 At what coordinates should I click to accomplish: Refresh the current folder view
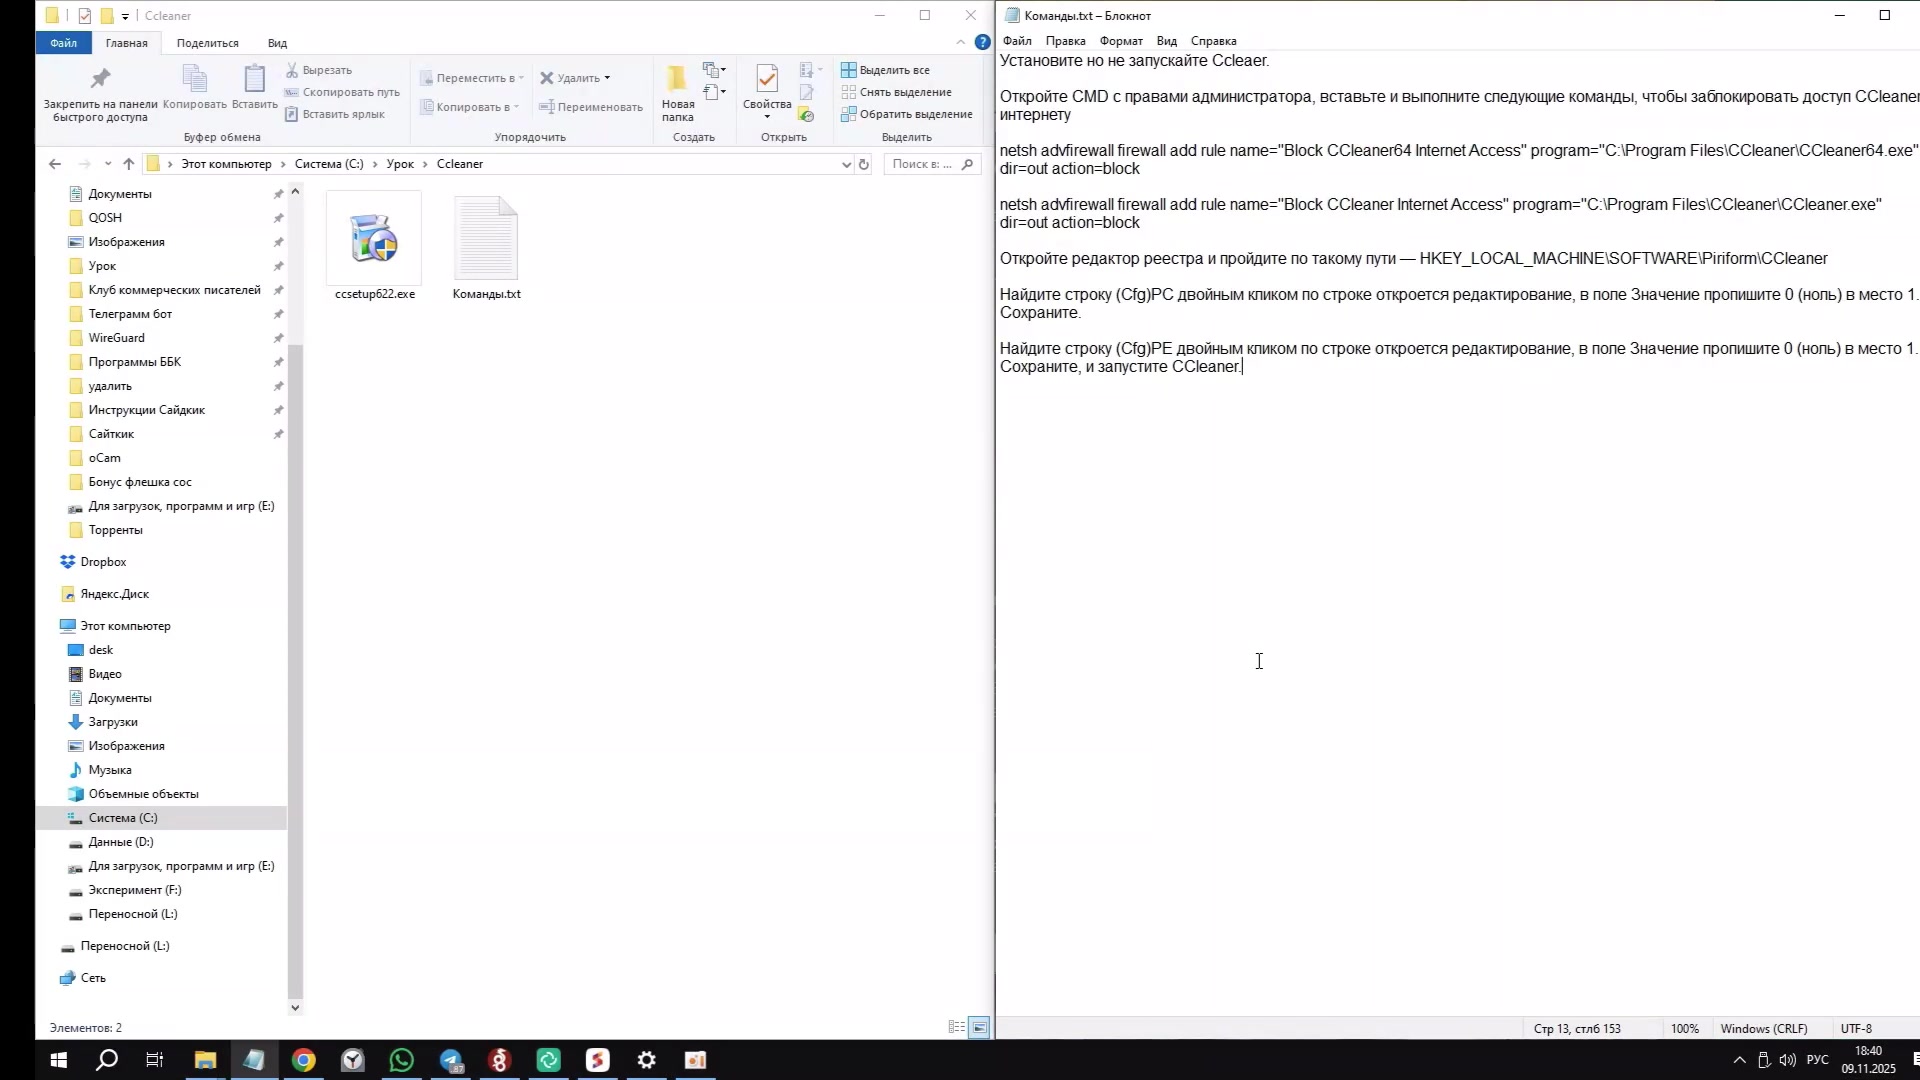click(864, 164)
